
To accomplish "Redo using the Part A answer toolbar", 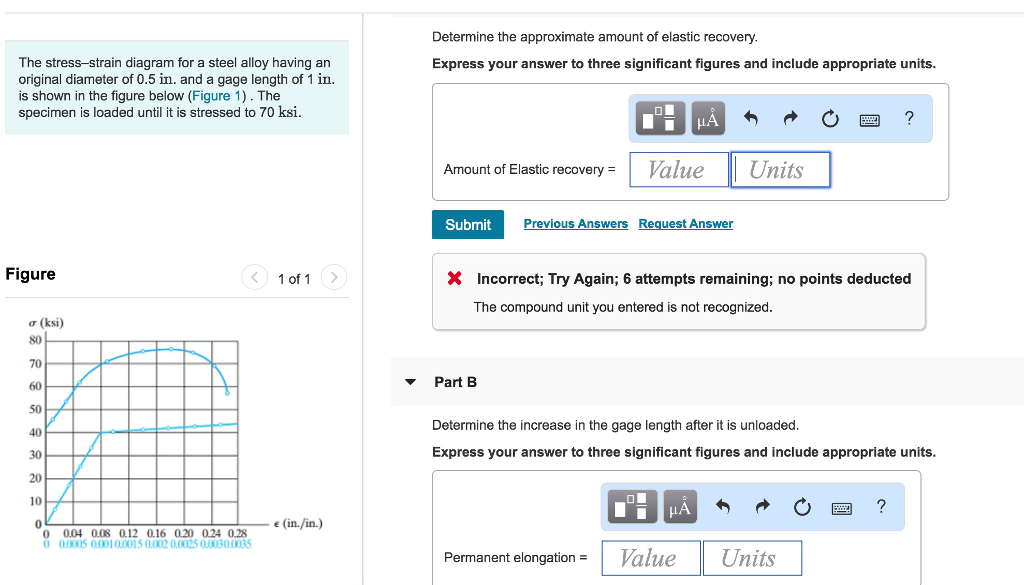I will point(790,117).
